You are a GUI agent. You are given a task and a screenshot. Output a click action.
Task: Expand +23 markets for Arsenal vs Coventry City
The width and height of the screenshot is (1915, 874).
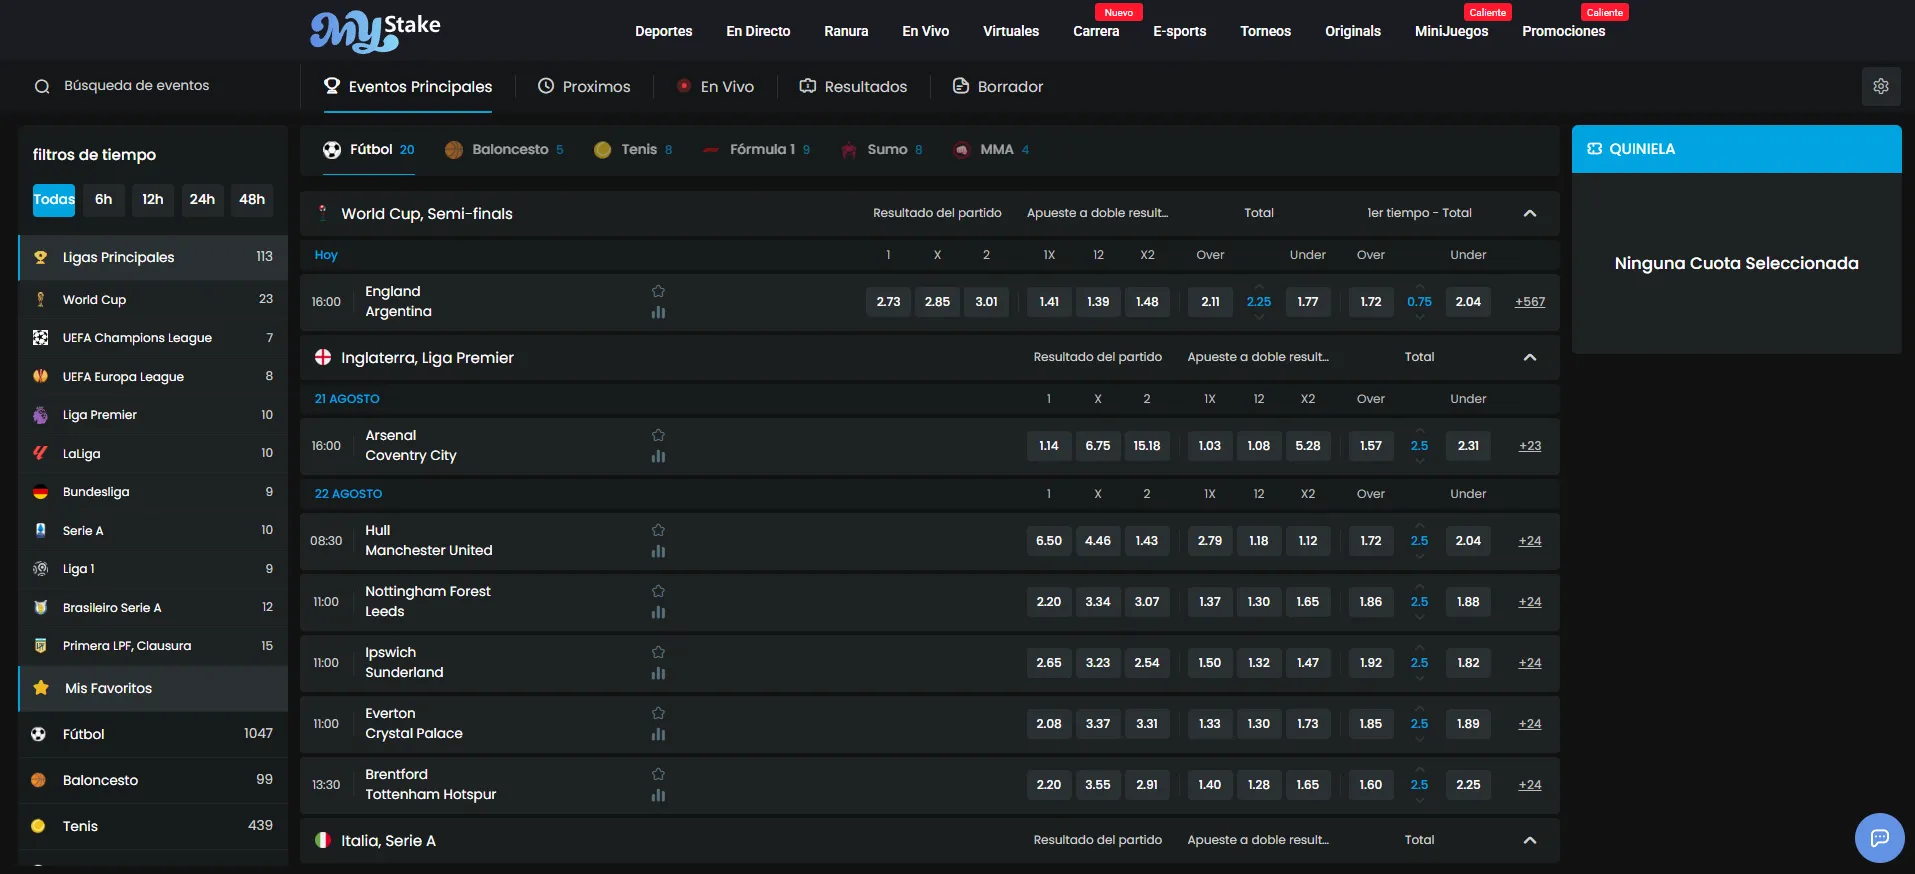[x=1529, y=445]
